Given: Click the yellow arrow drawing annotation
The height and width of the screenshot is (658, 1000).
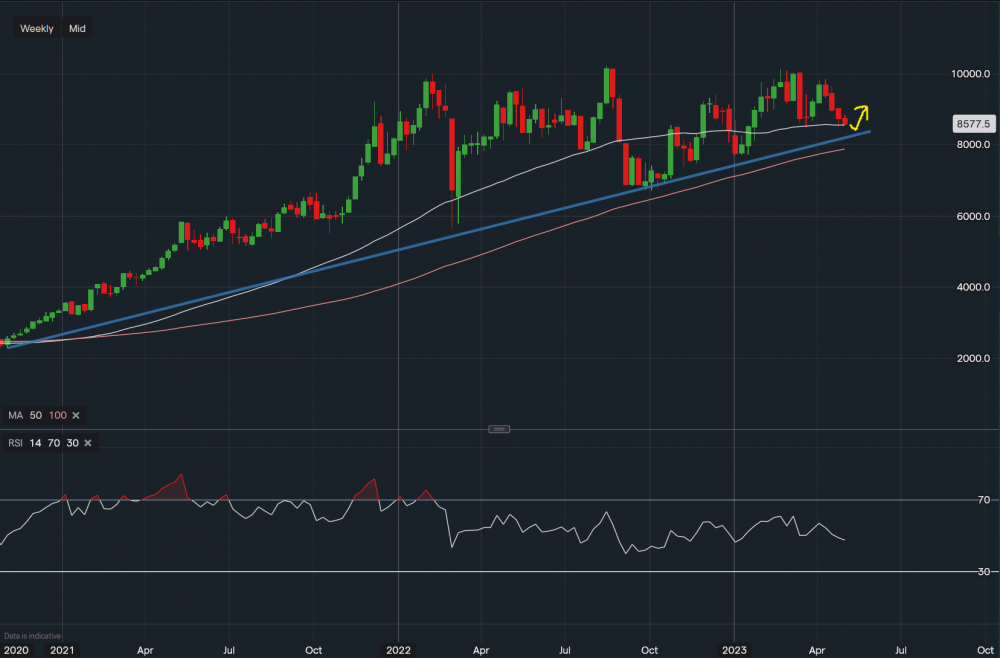Looking at the screenshot, I should [x=859, y=116].
